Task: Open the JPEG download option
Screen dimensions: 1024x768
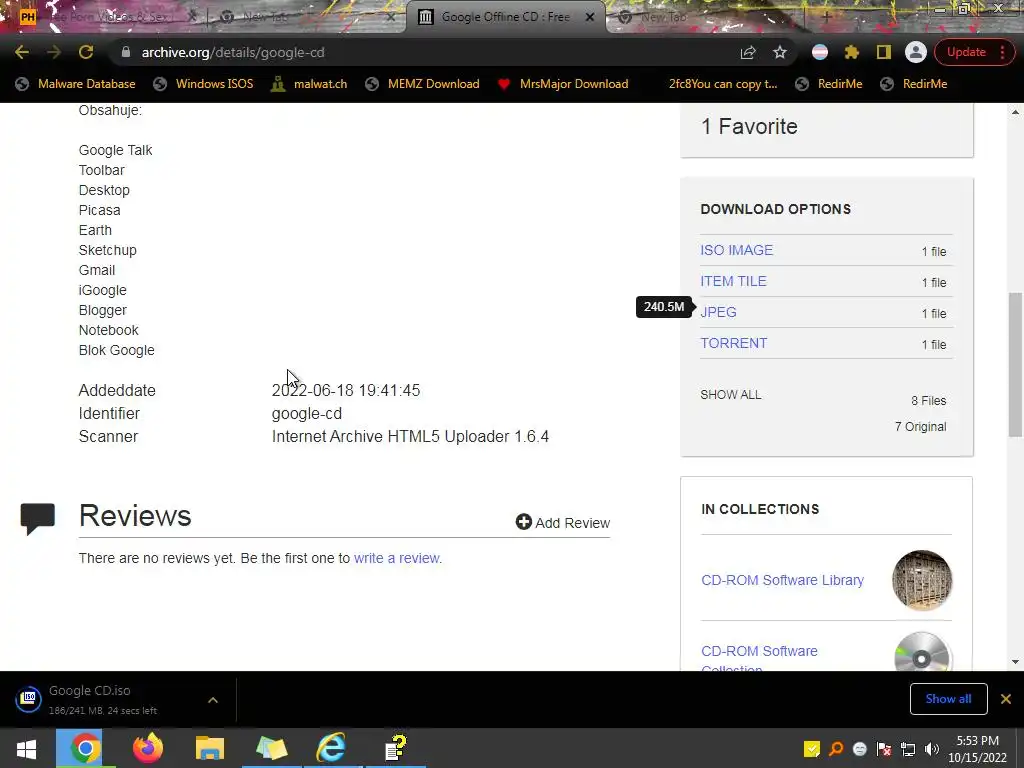Action: click(718, 312)
